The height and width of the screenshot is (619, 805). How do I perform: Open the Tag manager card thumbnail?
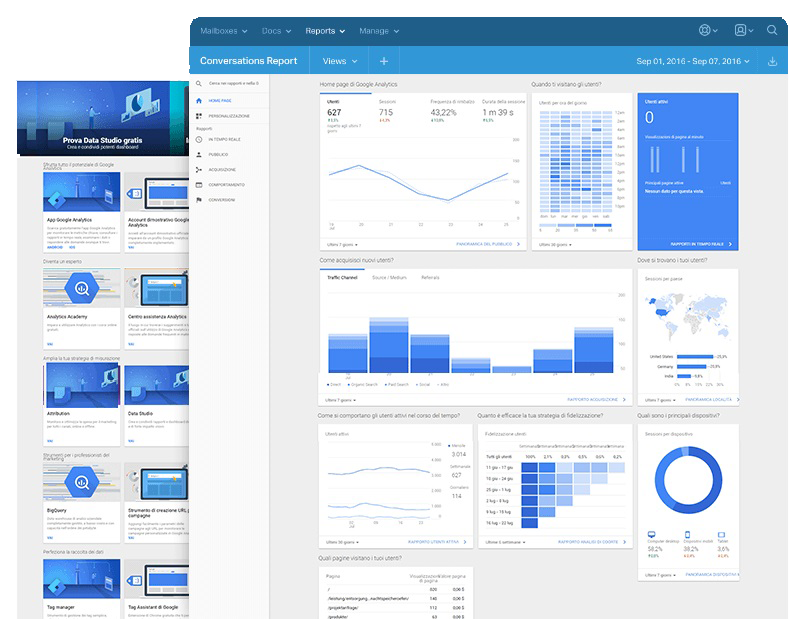[82, 579]
